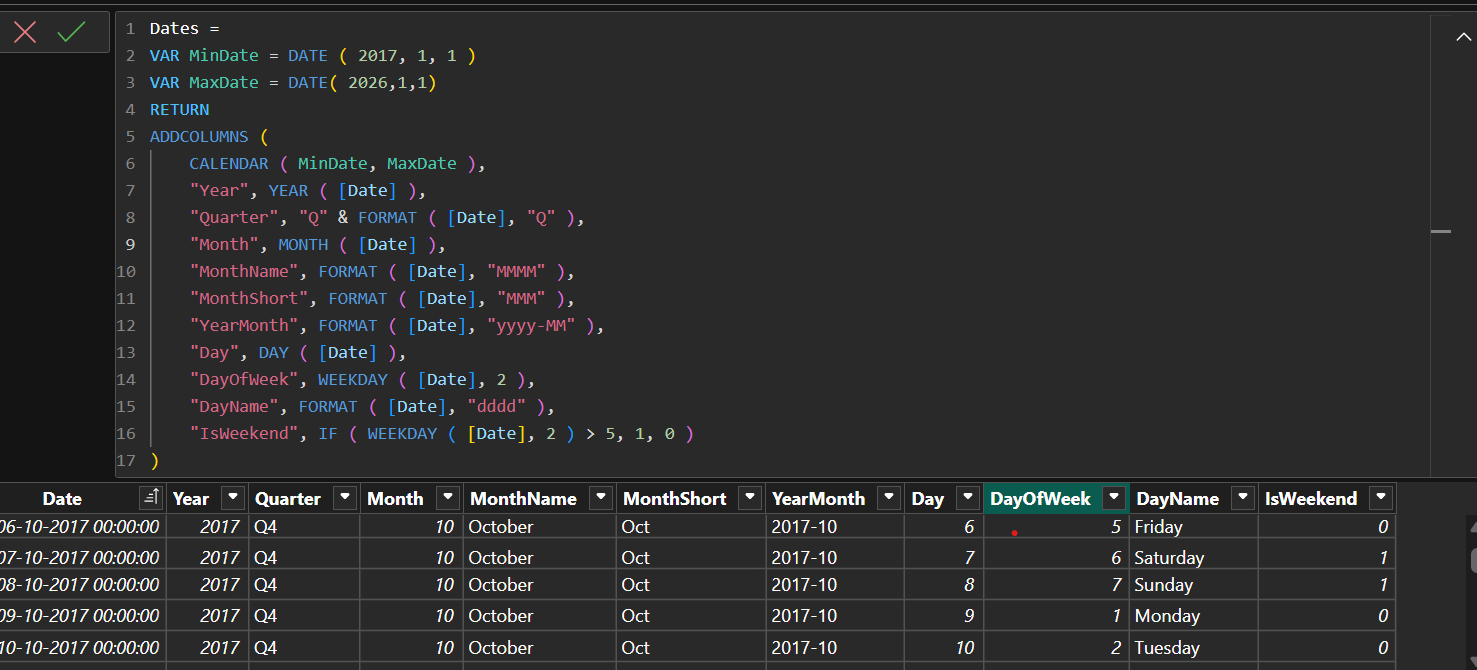Click the "Year" string on line 7
The width and height of the screenshot is (1477, 670).
click(219, 191)
